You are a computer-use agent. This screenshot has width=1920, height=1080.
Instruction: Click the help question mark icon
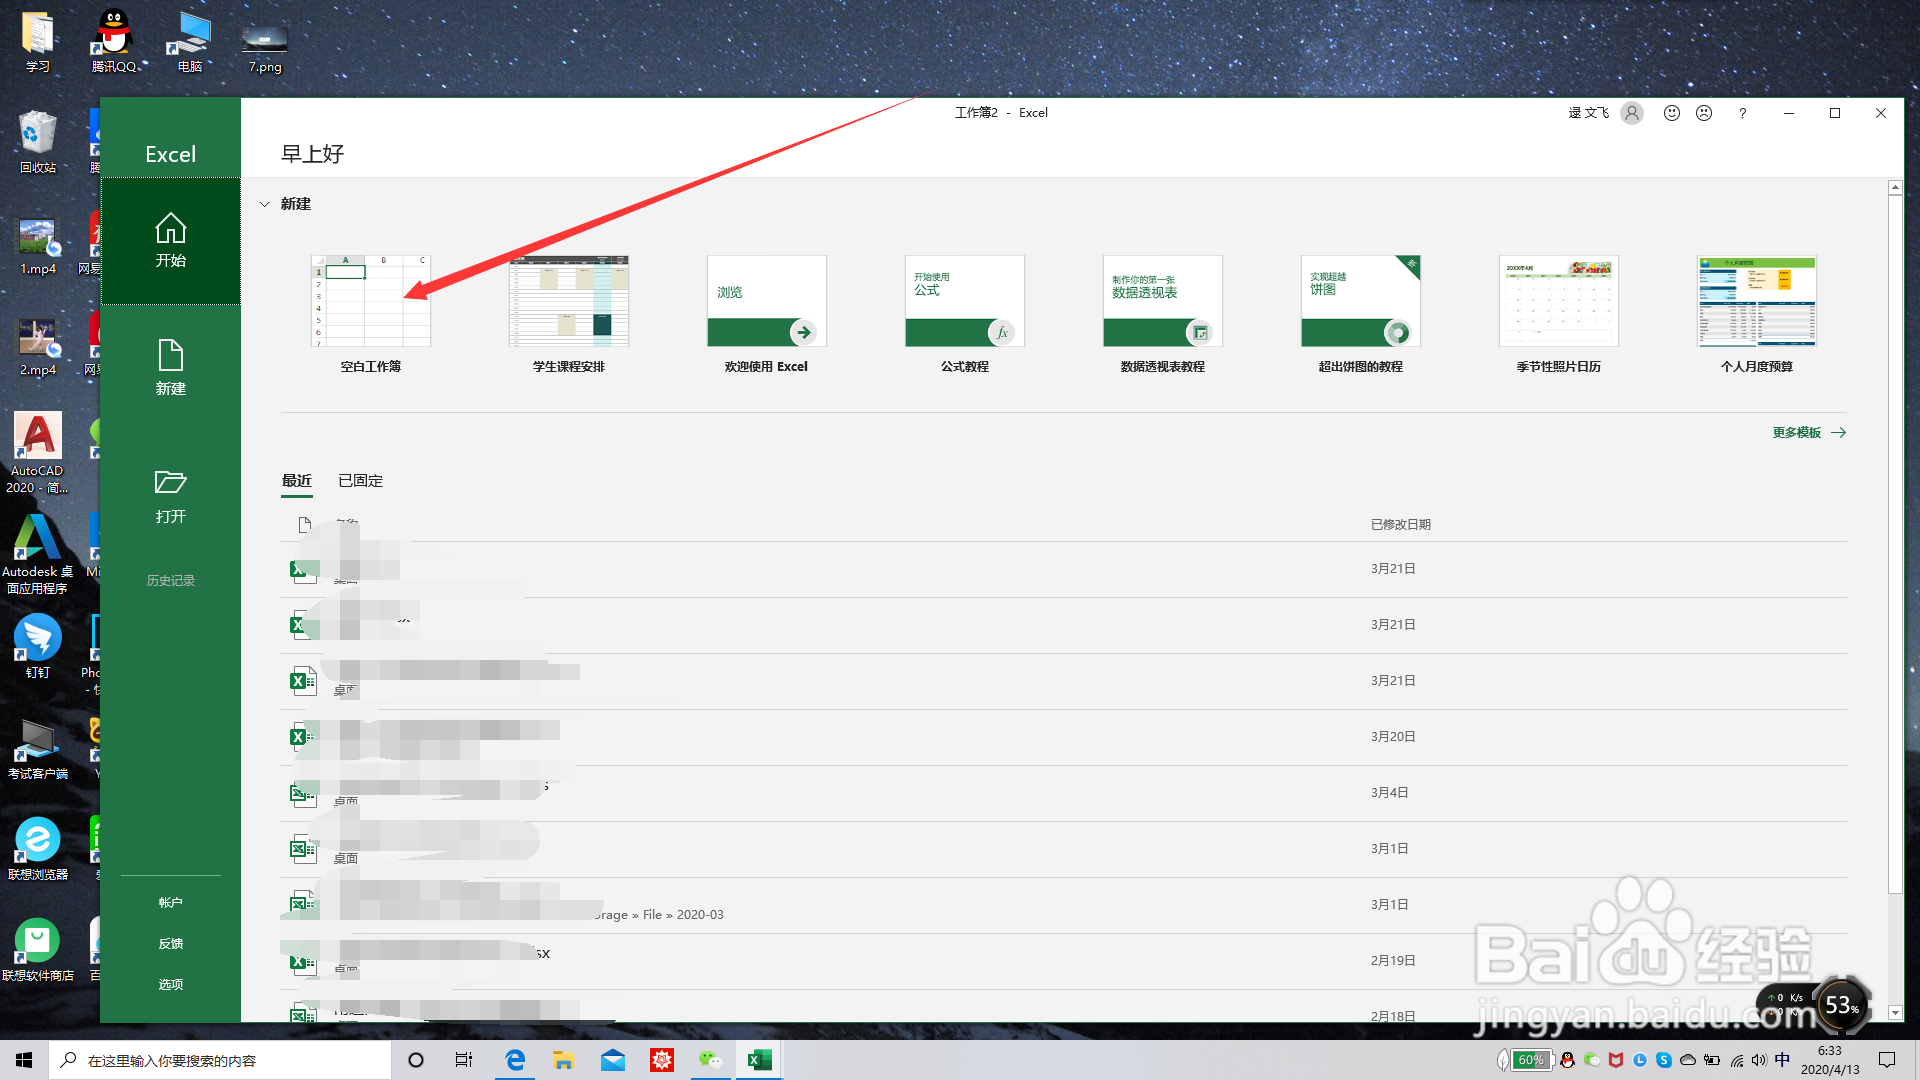[x=1742, y=113]
